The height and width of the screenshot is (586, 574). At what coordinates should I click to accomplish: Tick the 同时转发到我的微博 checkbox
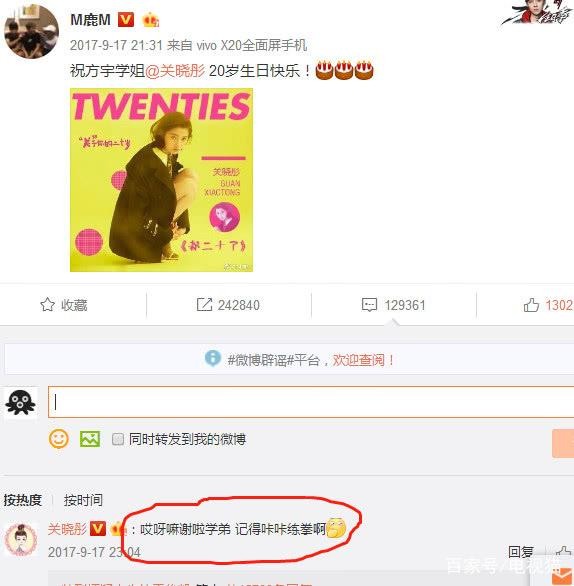pos(118,439)
